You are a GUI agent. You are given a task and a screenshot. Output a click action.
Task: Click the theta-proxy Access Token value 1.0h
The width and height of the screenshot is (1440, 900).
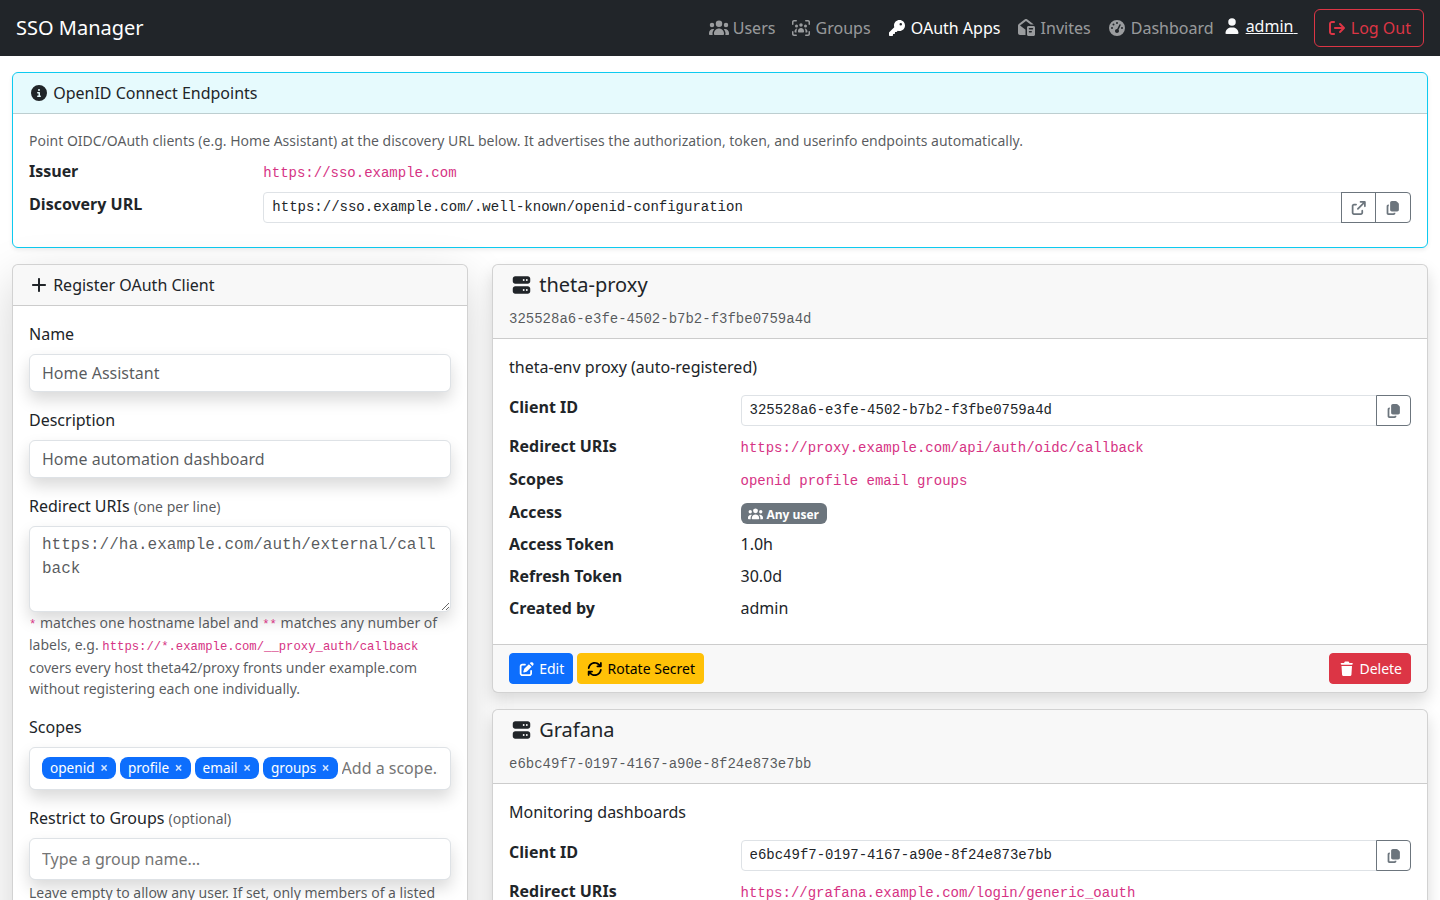(x=757, y=544)
